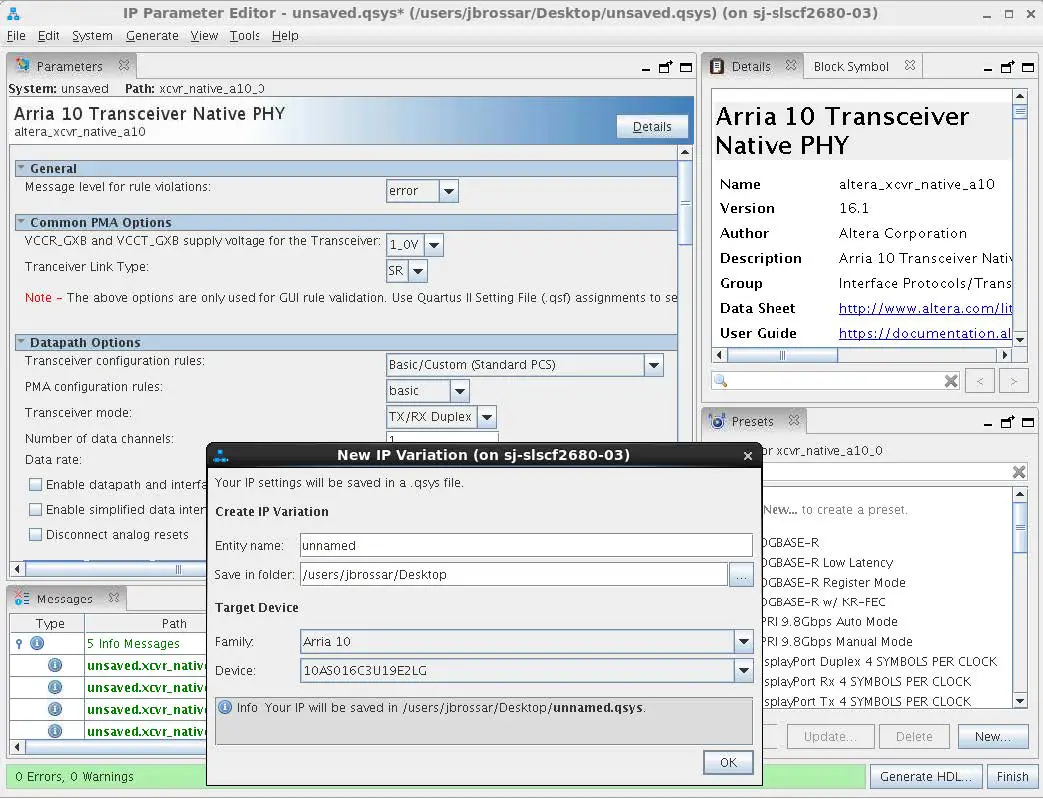This screenshot has width=1043, height=799.
Task: Click the magnifier icon in the Details search
Action: coord(720,381)
